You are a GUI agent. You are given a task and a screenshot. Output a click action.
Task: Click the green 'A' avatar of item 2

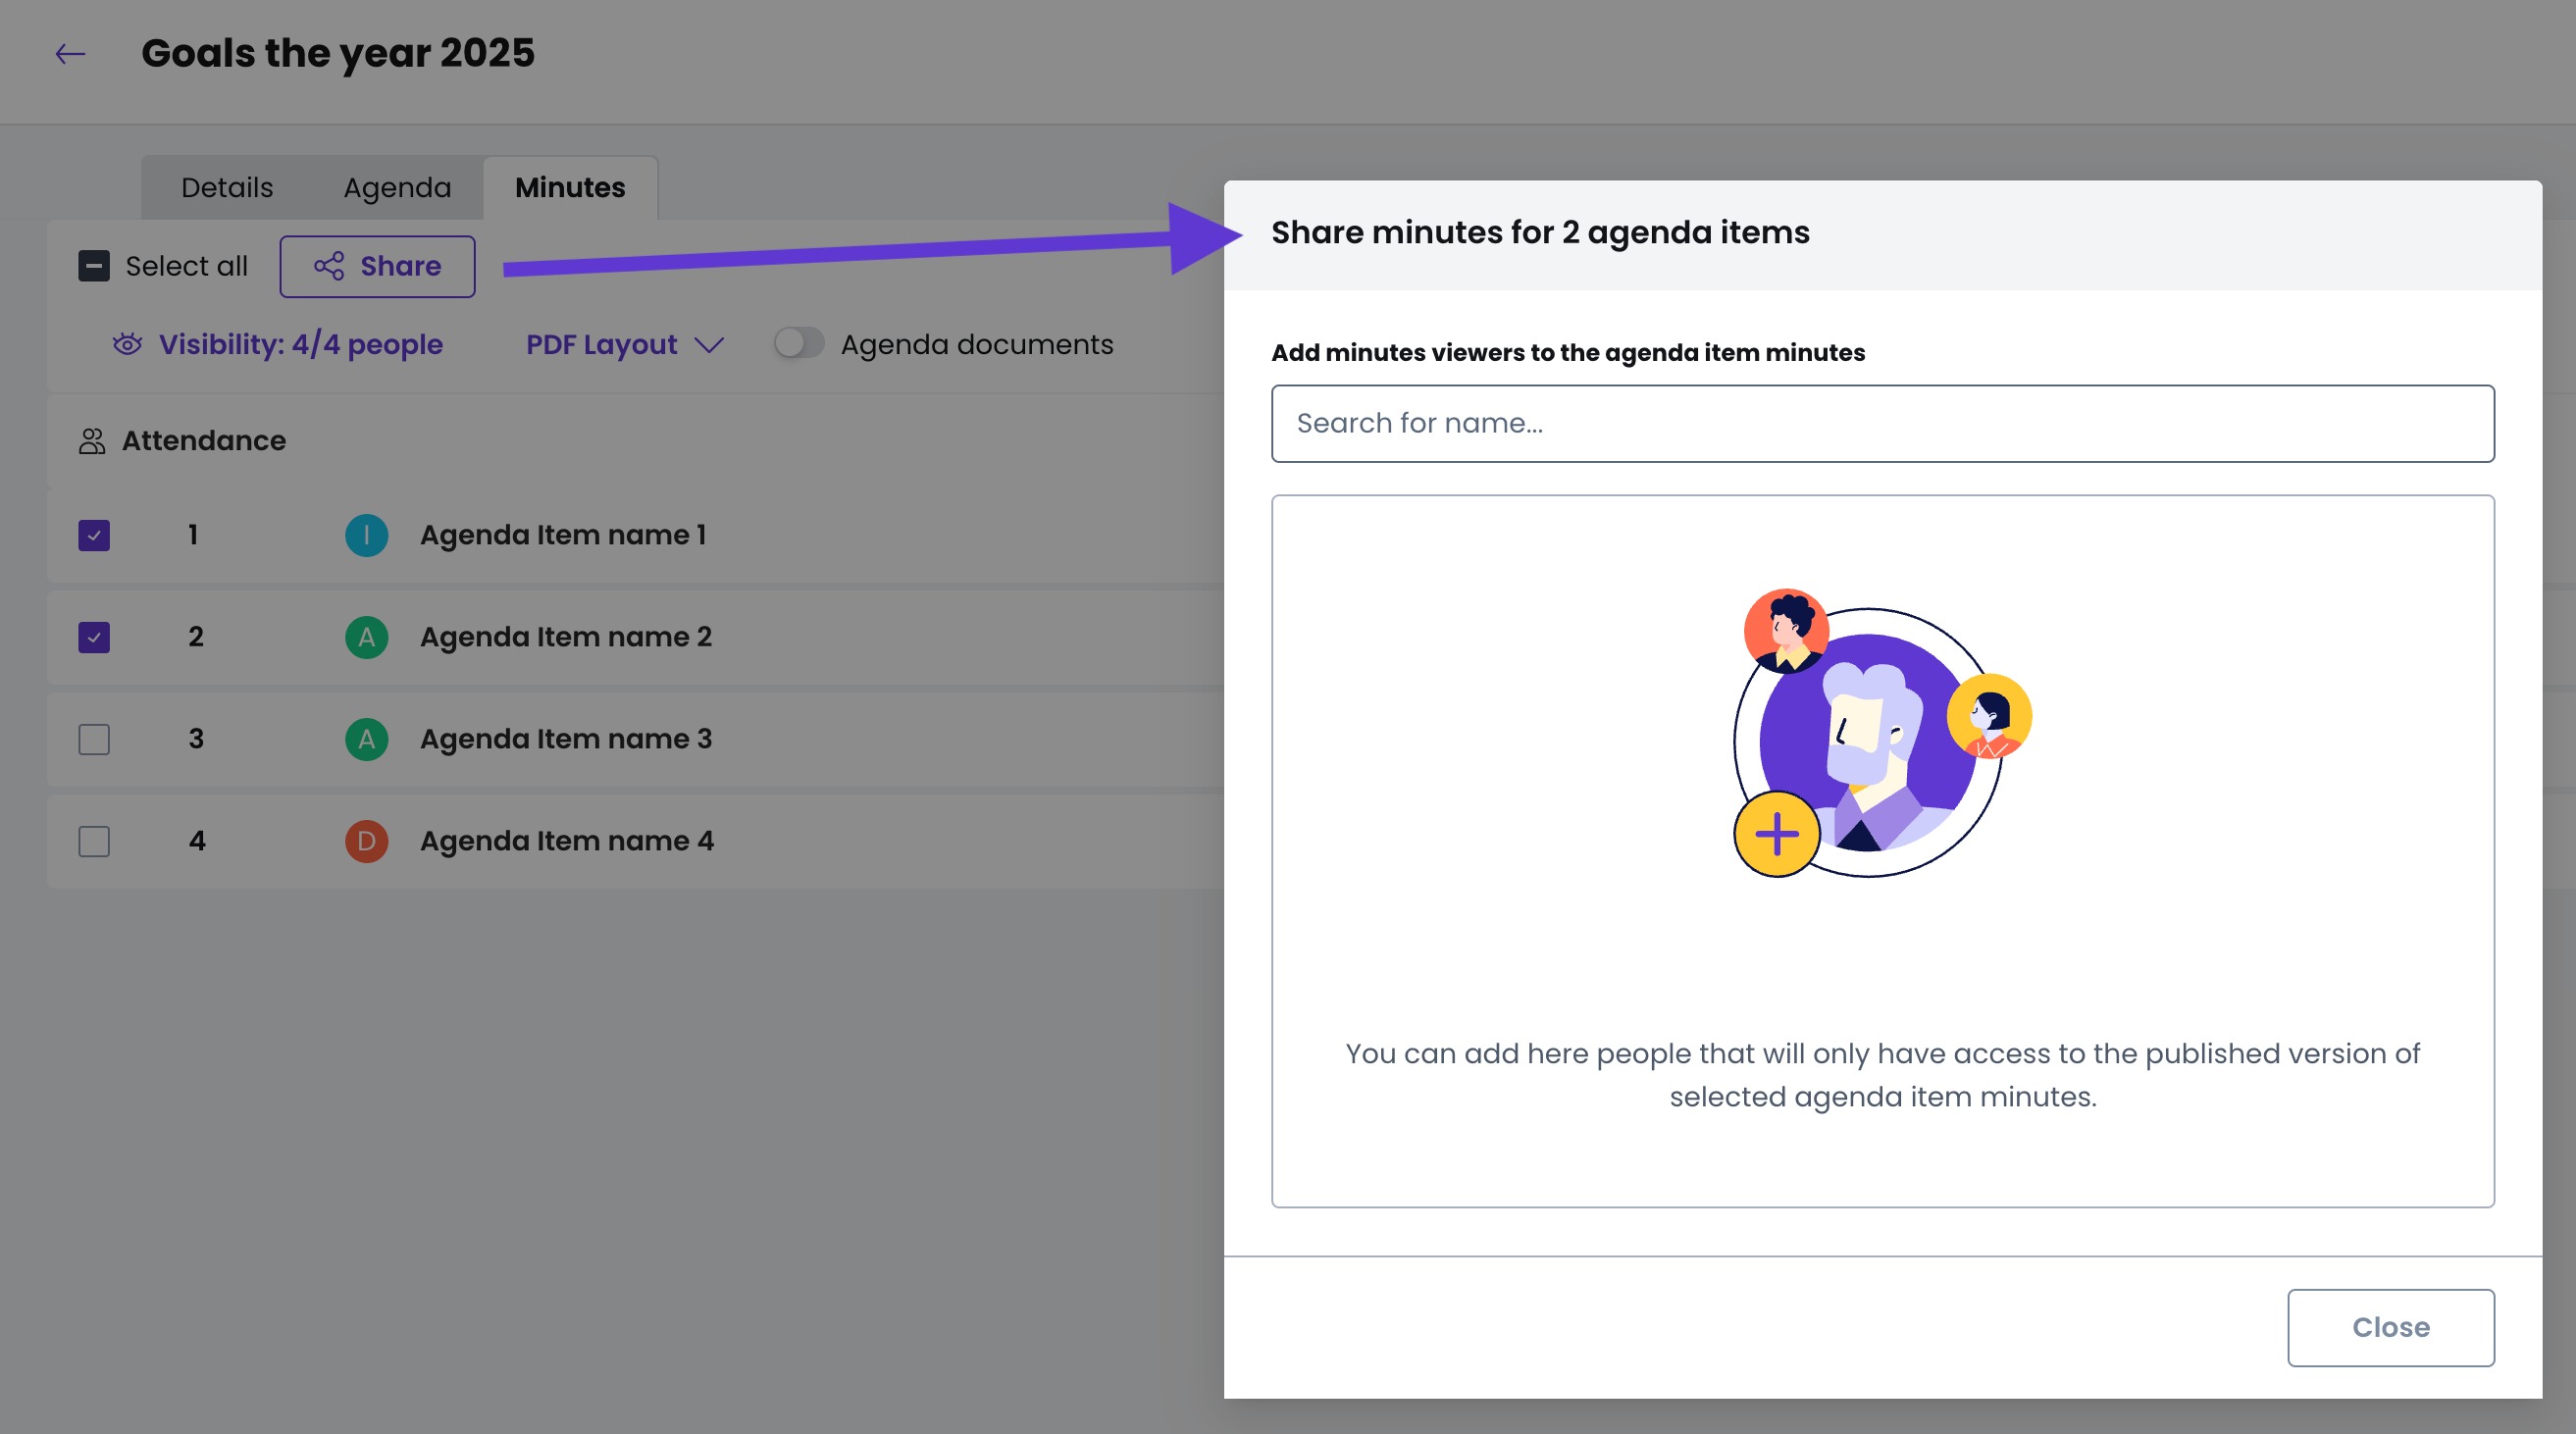coord(366,637)
